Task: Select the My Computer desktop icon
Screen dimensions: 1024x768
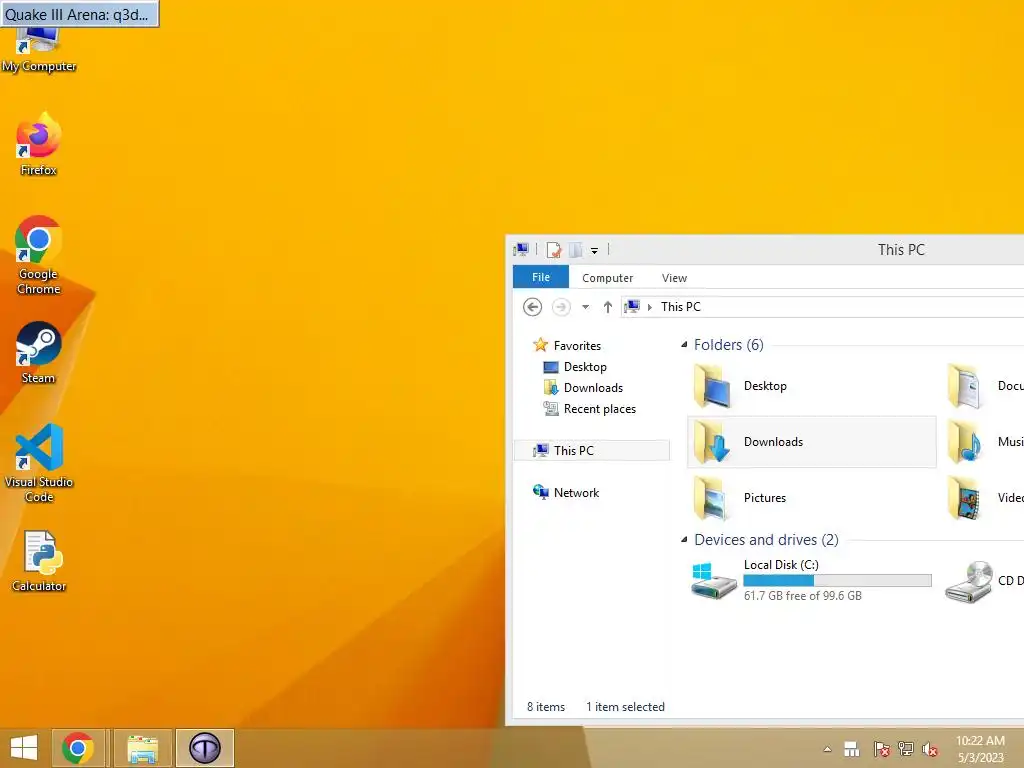Action: [39, 51]
